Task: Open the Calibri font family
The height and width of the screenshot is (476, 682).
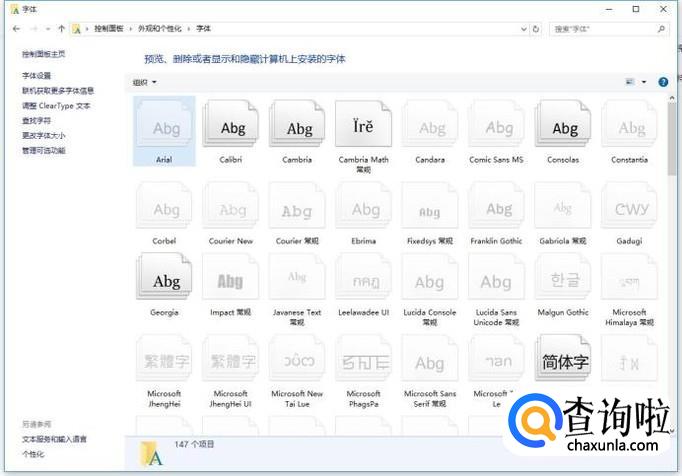Action: point(231,124)
